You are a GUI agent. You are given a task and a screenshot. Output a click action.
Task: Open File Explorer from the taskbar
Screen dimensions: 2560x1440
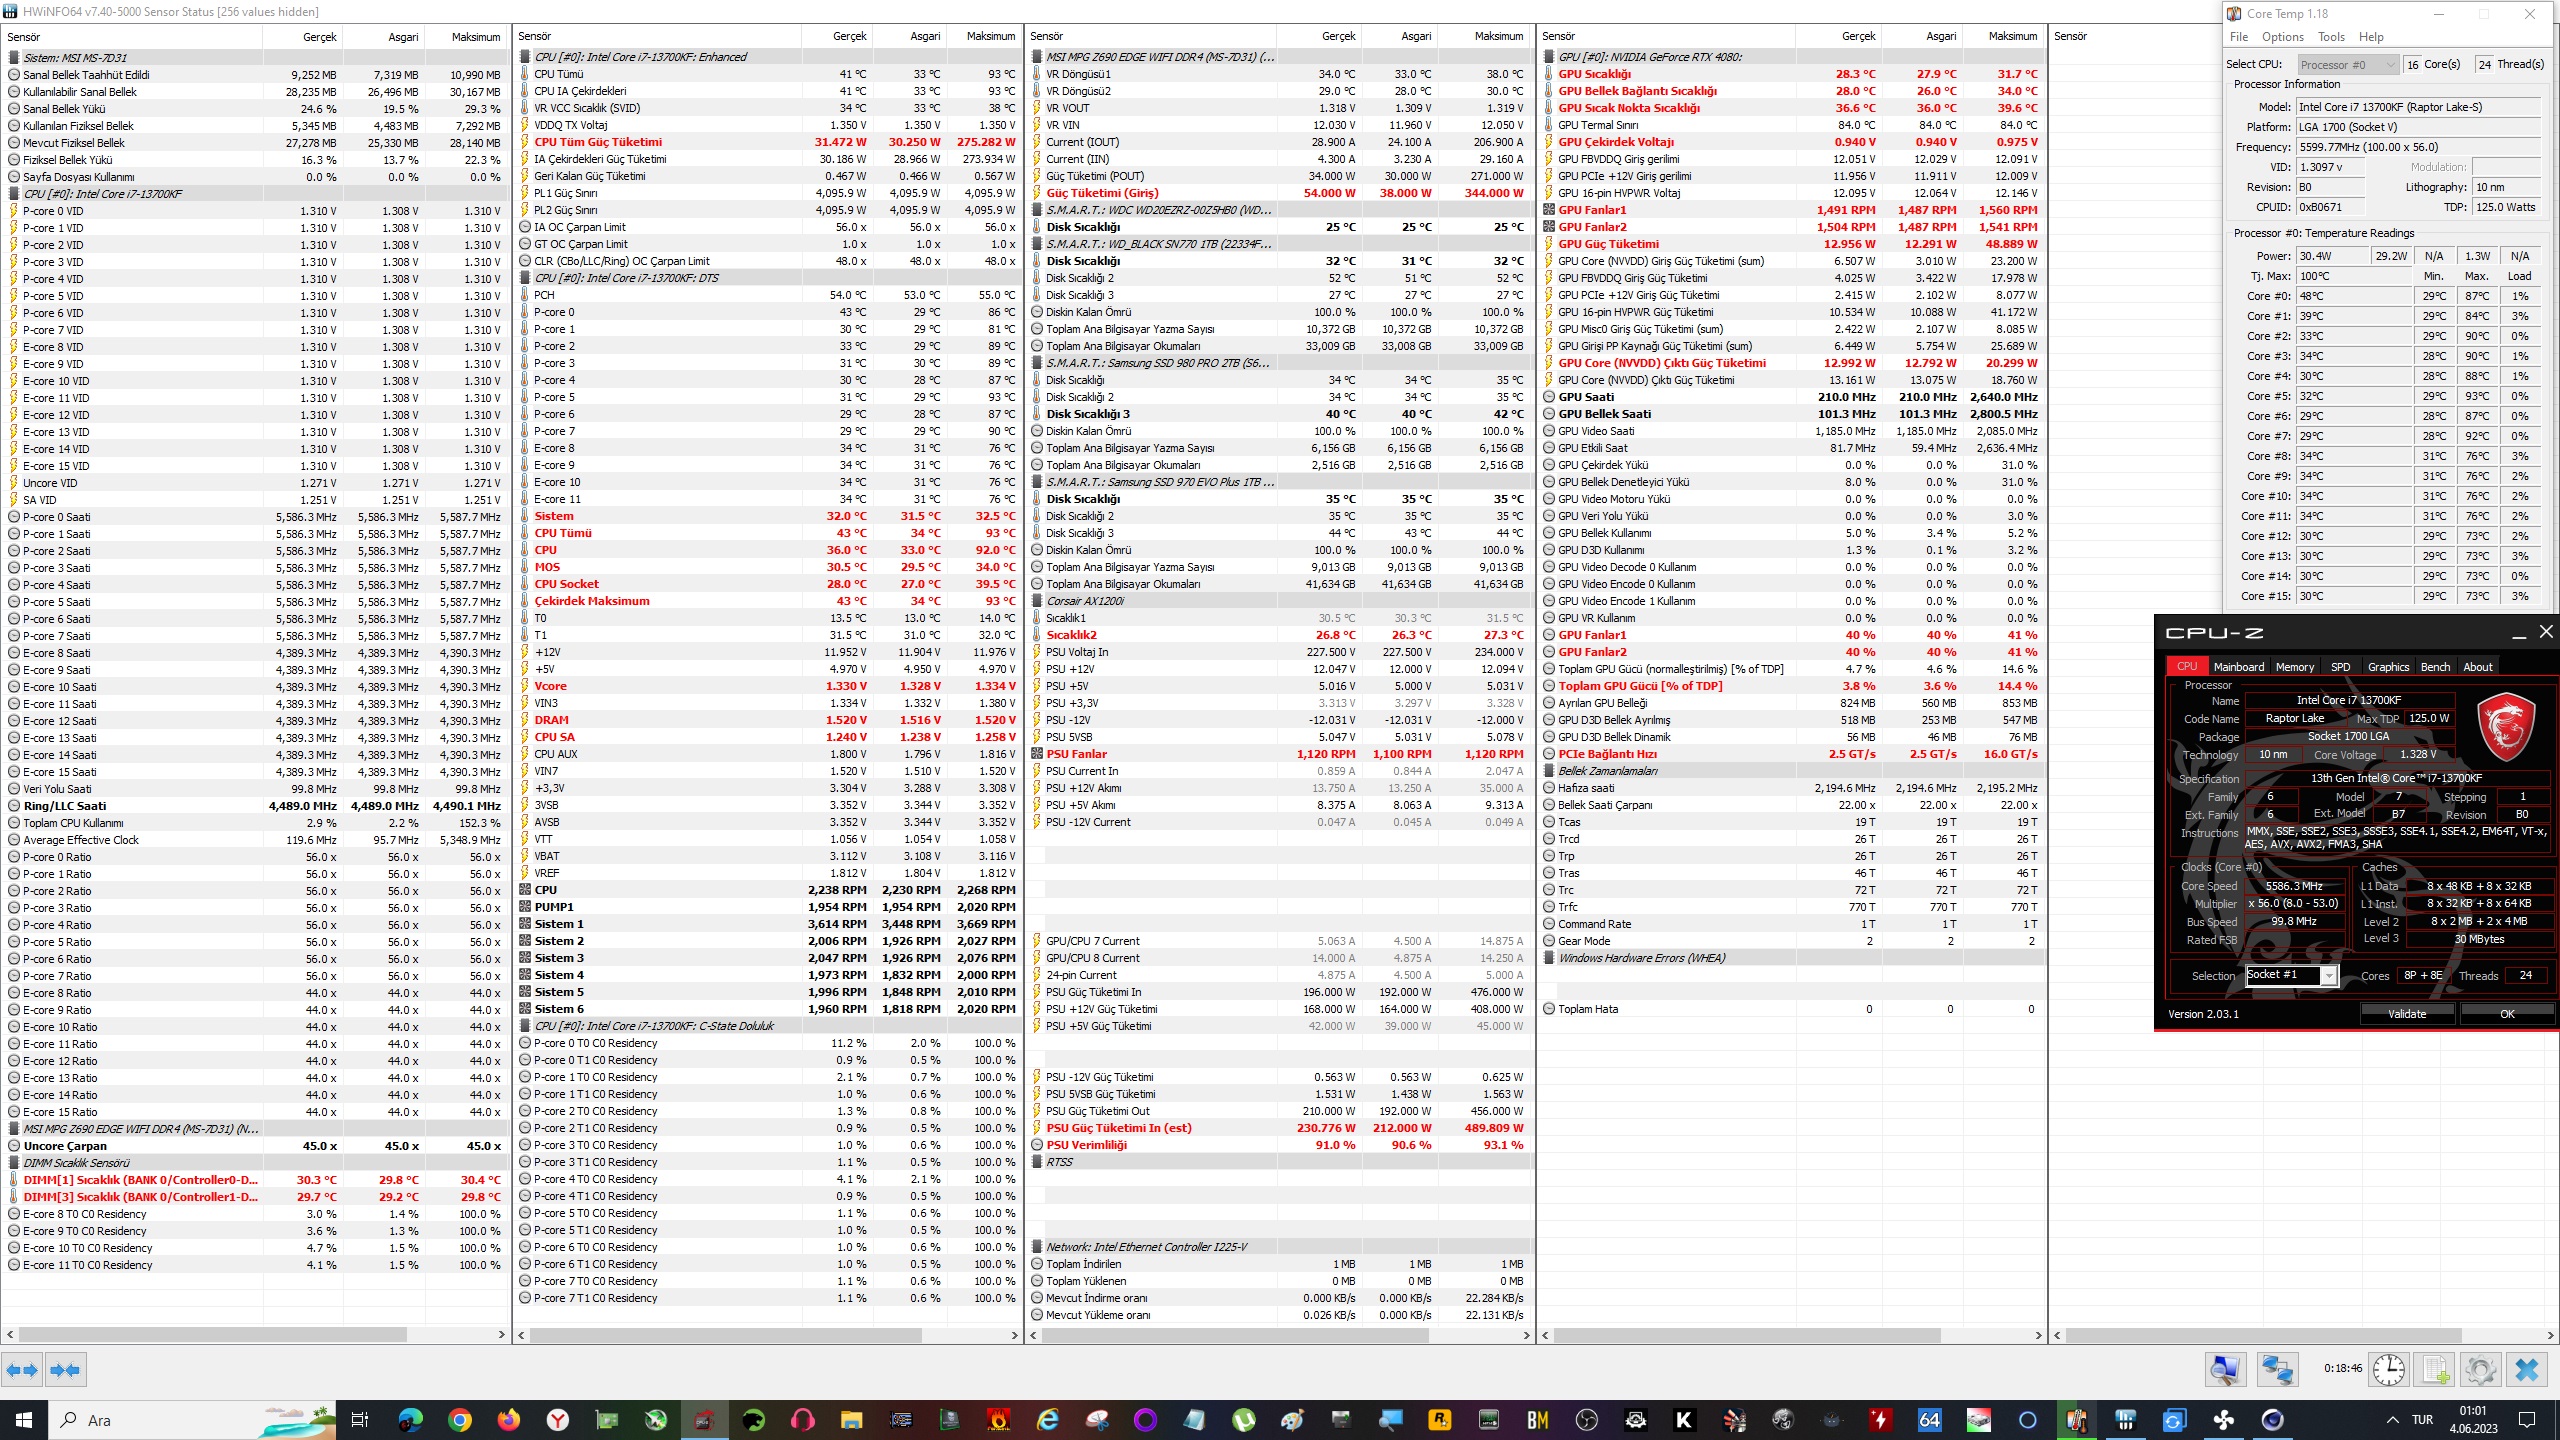851,1420
